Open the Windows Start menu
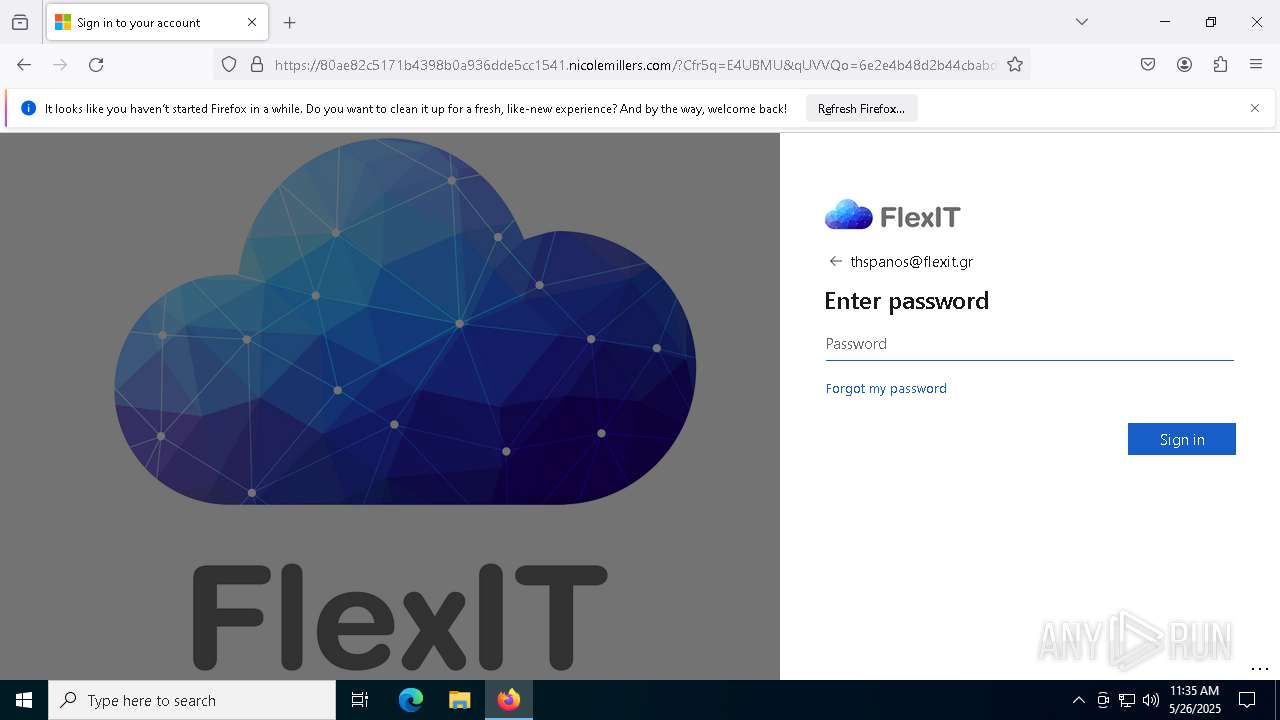The height and width of the screenshot is (720, 1280). point(24,700)
